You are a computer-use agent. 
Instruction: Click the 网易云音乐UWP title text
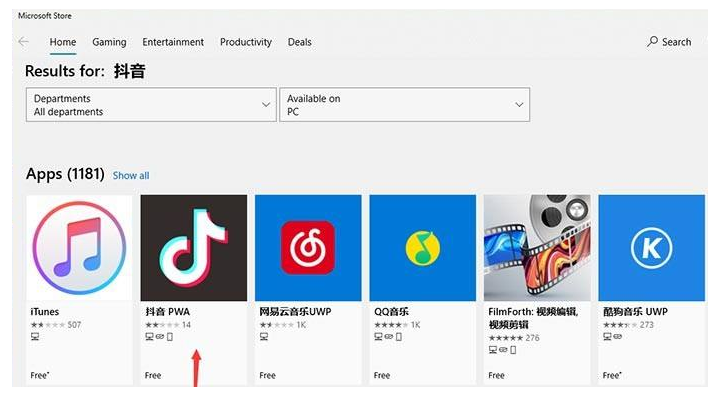pyautogui.click(x=295, y=311)
